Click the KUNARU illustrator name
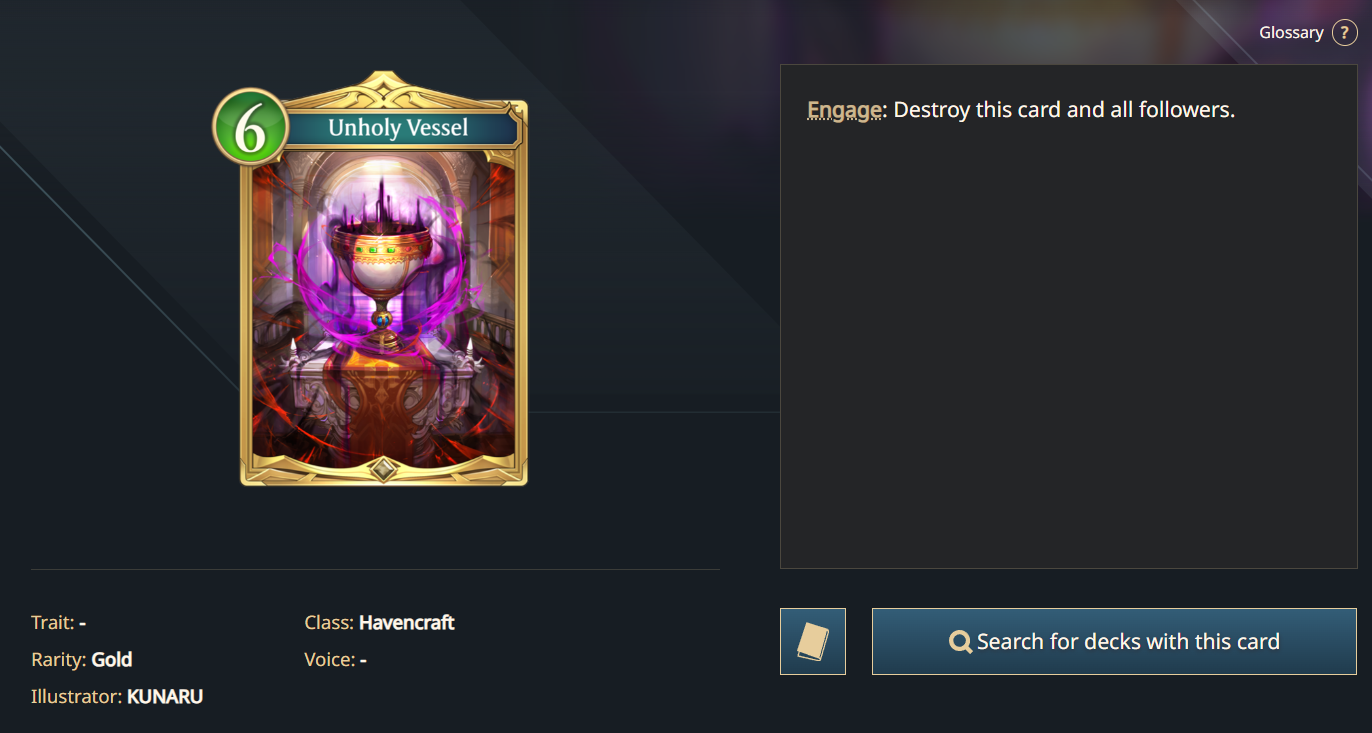Image resolution: width=1372 pixels, height=733 pixels. (x=165, y=697)
